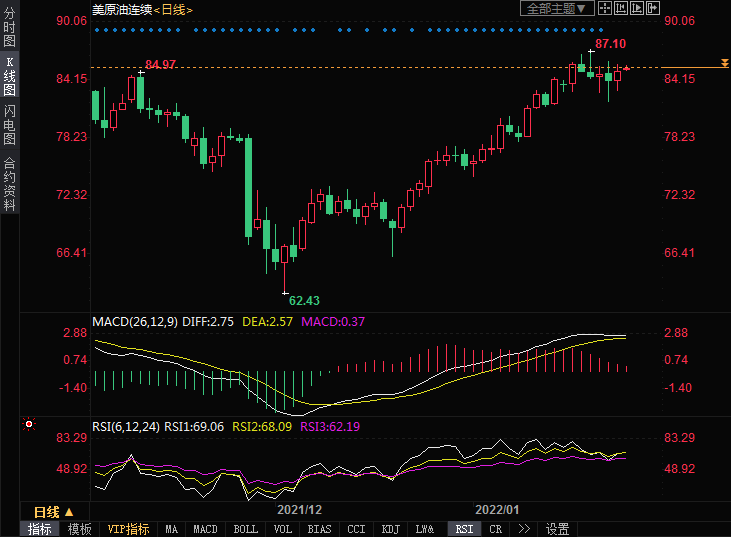Select the KDJ indicator tab
The image size is (731, 537).
click(391, 529)
